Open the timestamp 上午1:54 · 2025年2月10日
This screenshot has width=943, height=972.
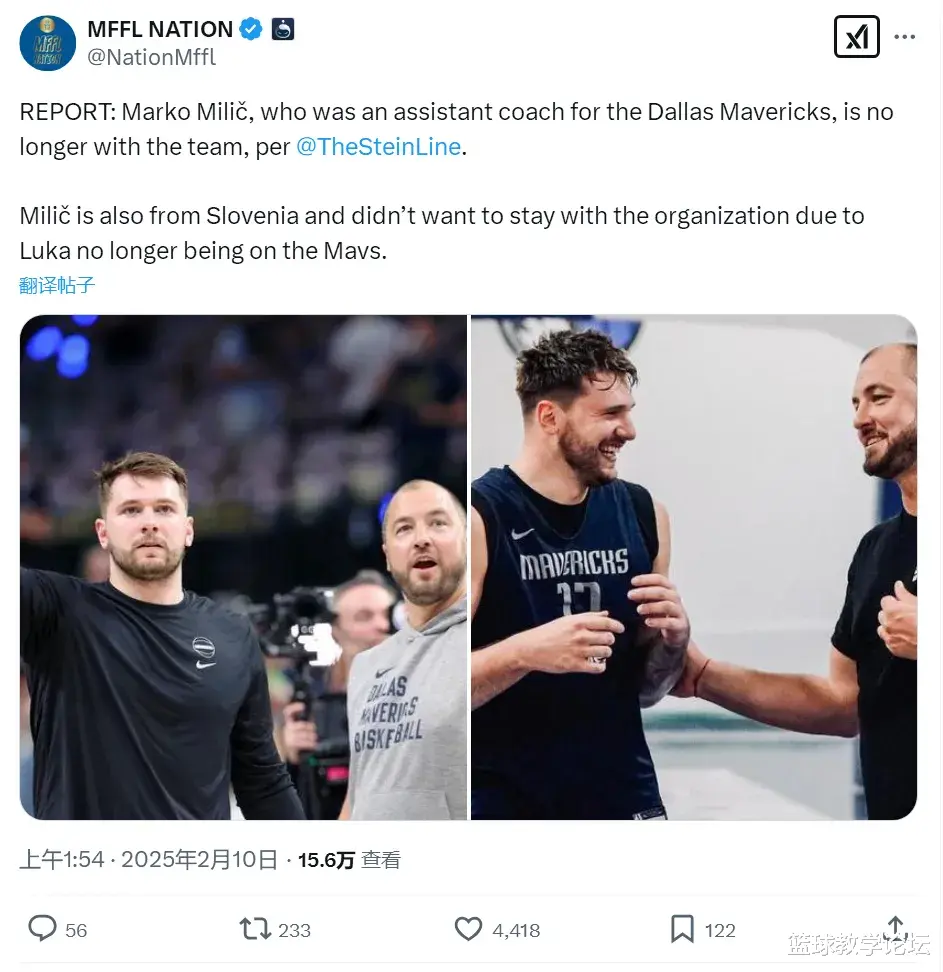tap(149, 860)
